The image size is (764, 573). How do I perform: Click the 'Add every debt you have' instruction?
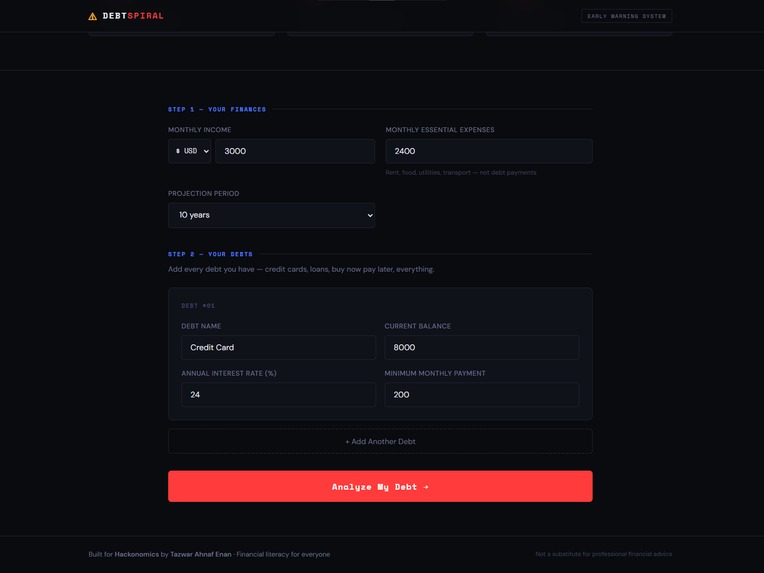[301, 269]
